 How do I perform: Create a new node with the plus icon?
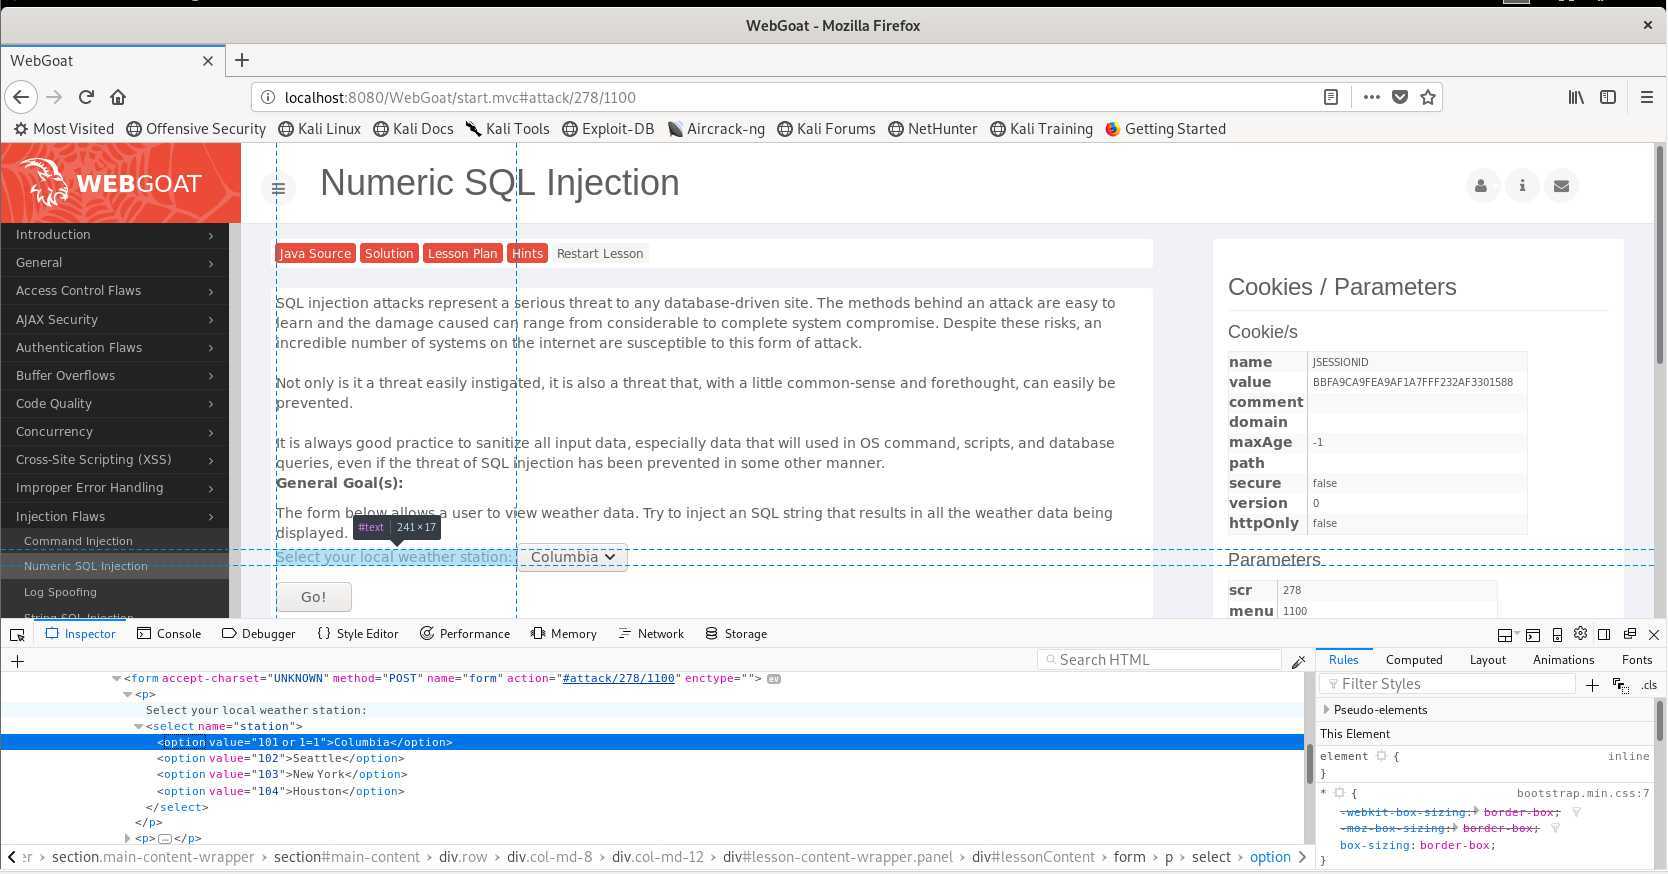[17, 660]
